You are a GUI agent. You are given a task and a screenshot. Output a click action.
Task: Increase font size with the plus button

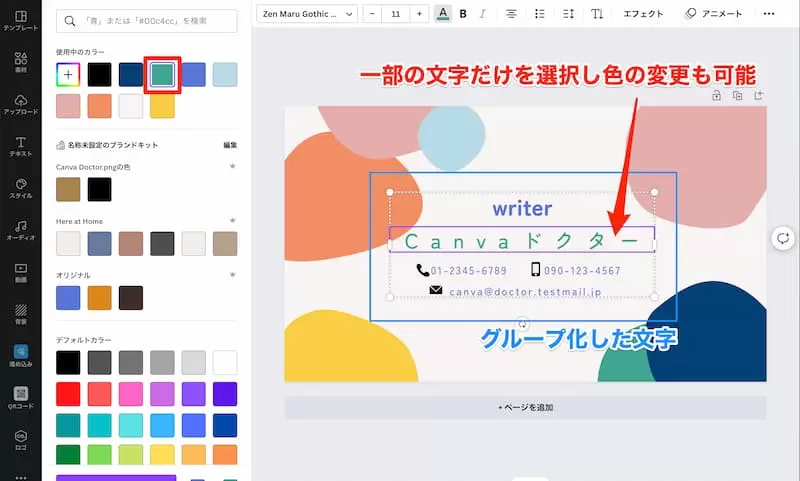419,14
